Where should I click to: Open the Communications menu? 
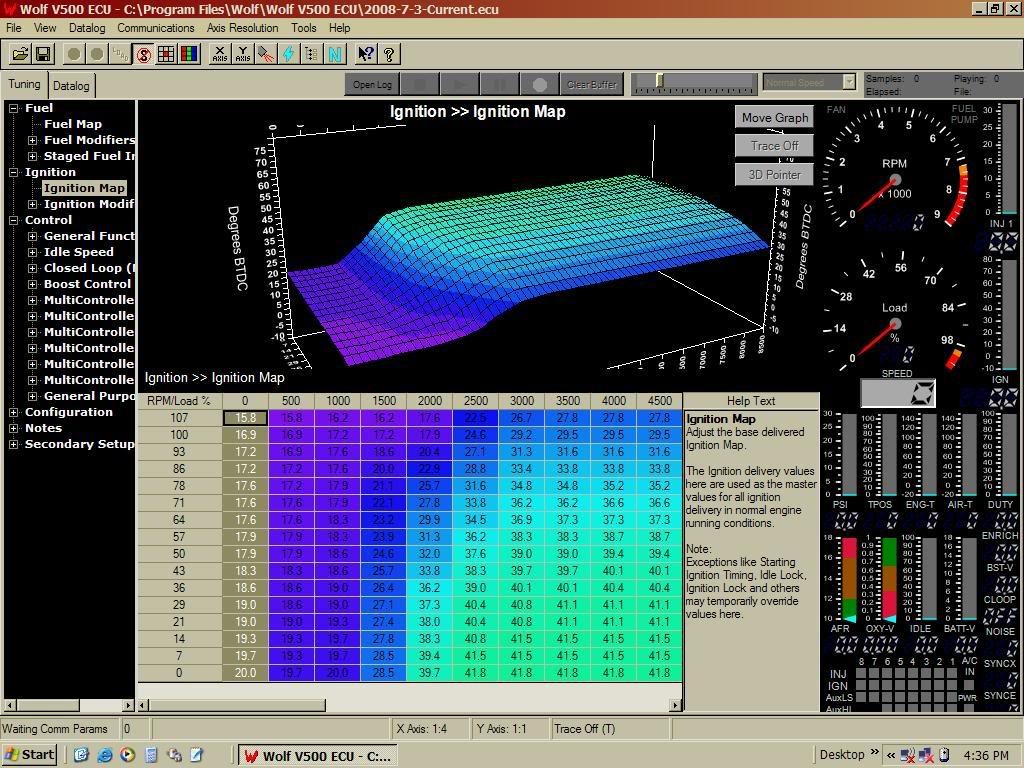[156, 28]
